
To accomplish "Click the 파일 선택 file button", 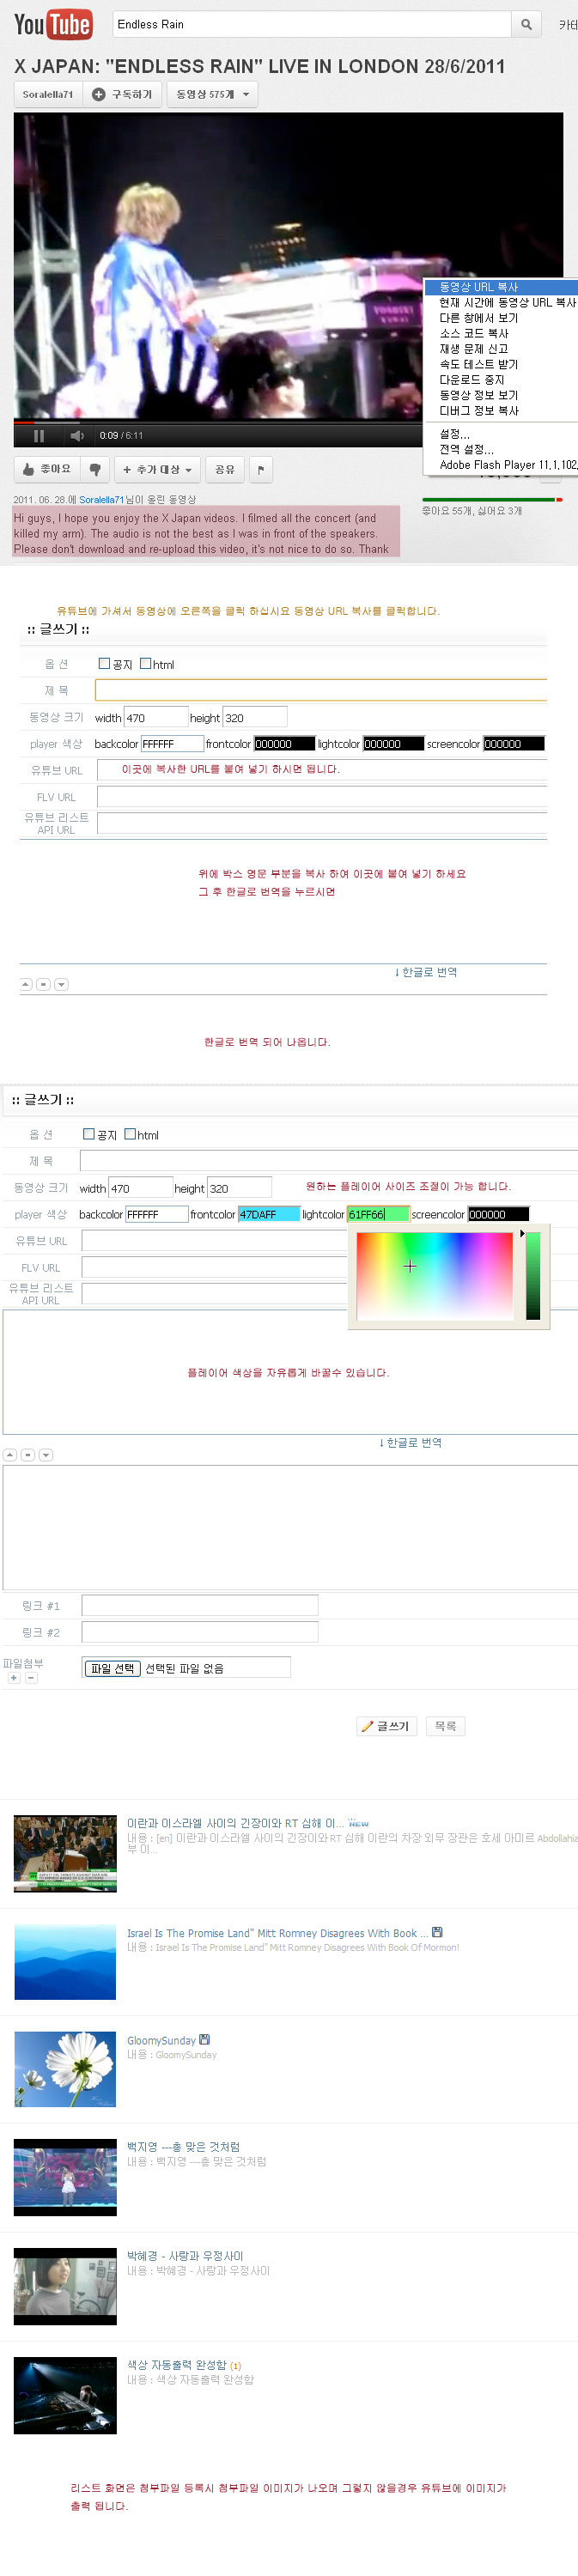I will click(112, 1669).
